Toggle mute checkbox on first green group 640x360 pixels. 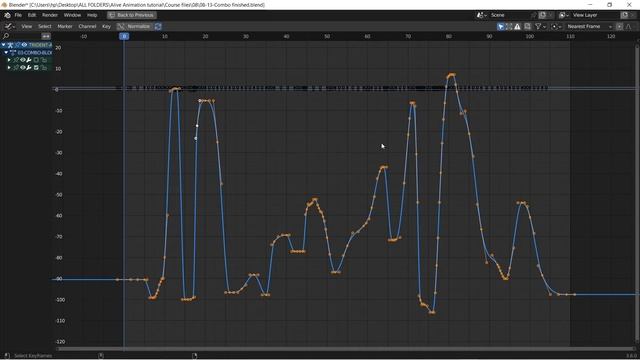36,60
